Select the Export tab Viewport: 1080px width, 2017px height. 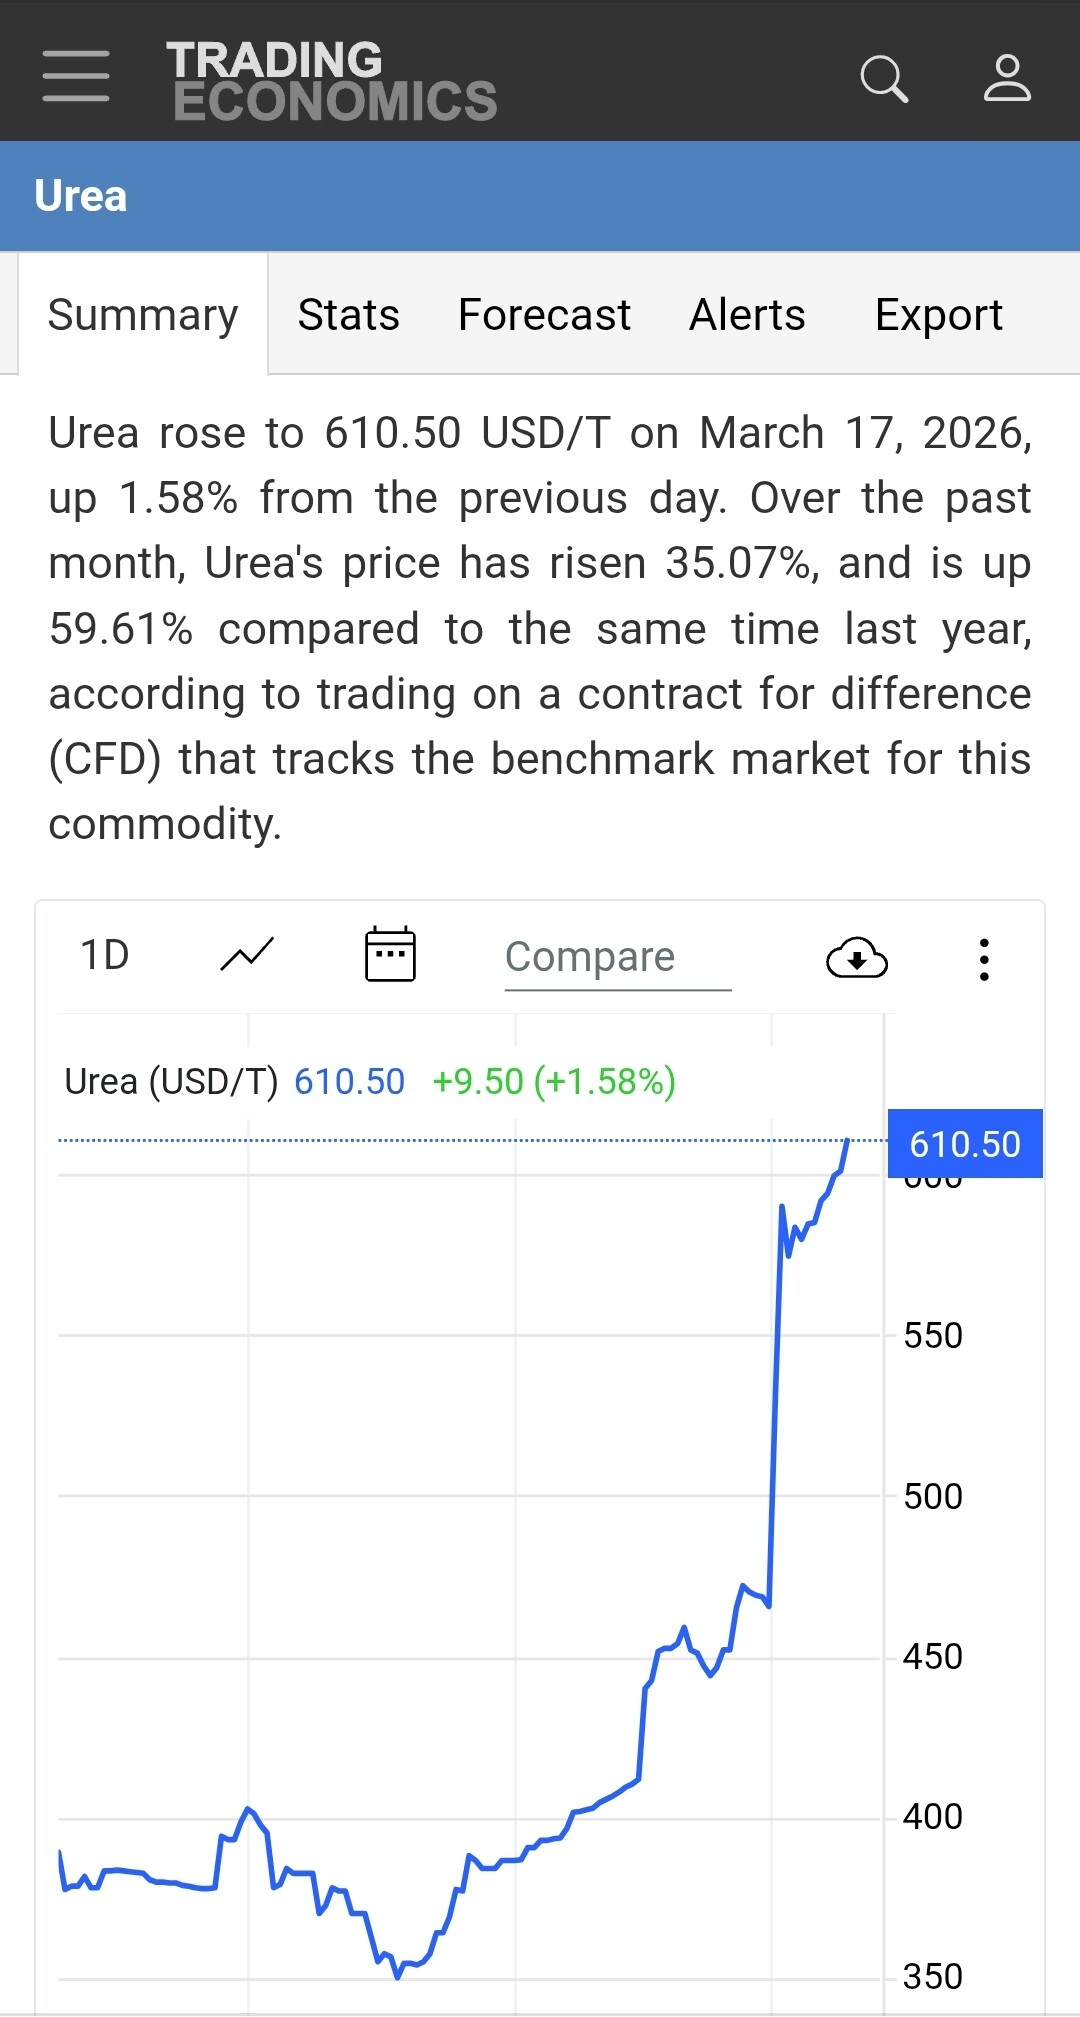point(938,315)
